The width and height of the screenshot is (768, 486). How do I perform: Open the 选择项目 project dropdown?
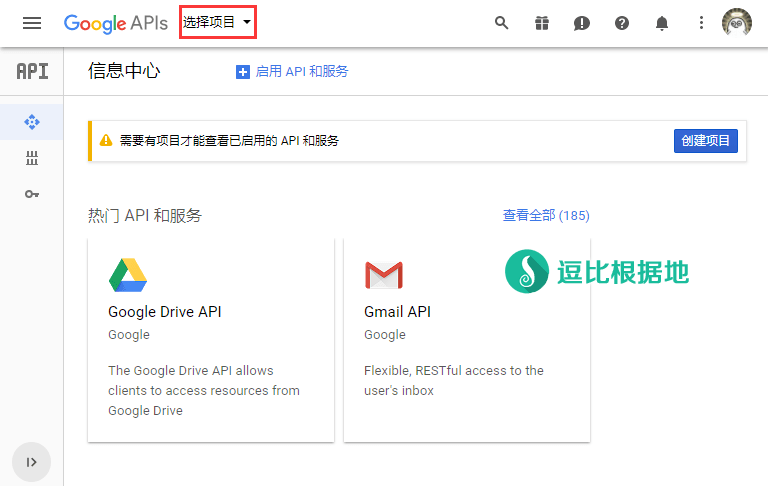tap(217, 22)
